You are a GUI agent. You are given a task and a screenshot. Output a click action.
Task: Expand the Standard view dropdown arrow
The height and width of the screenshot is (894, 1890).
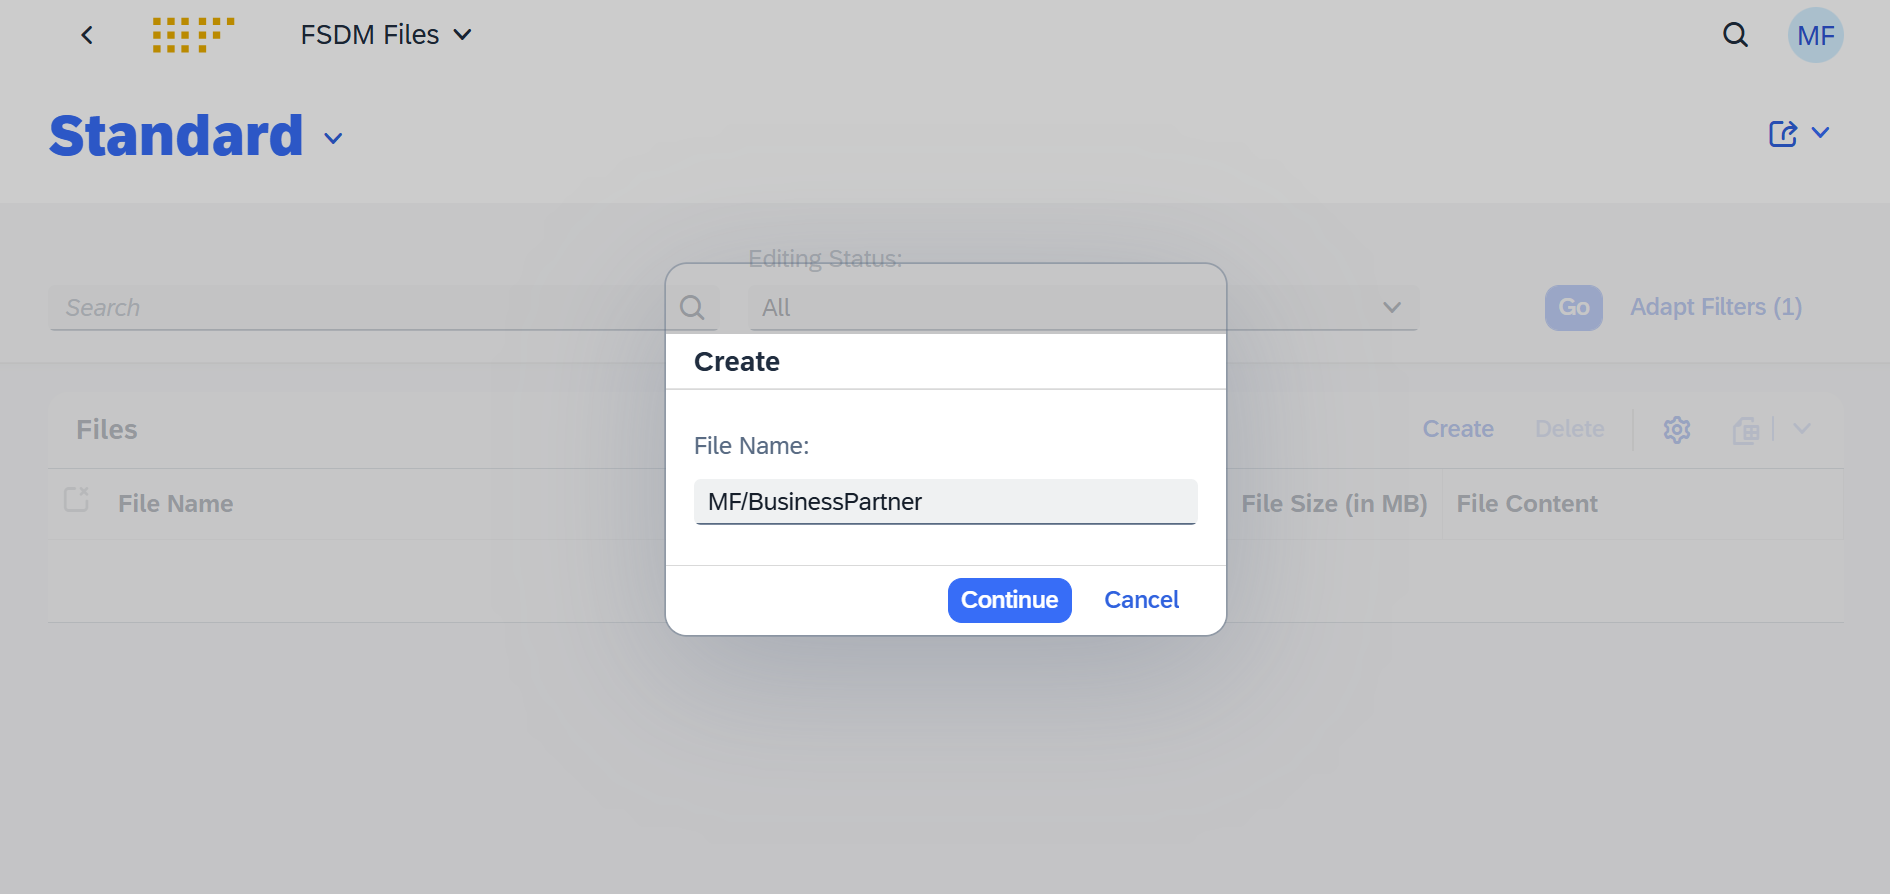point(333,139)
